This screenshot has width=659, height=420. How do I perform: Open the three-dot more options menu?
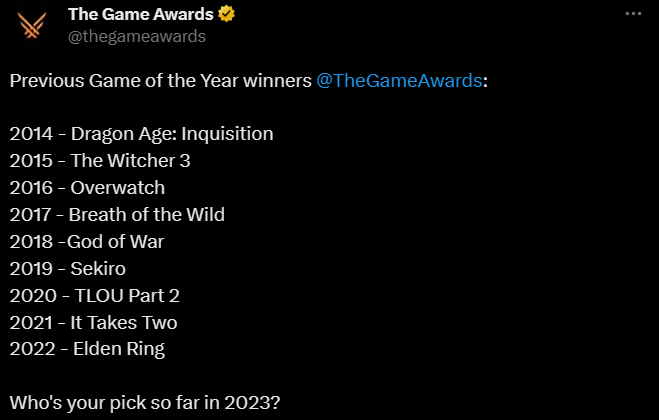coord(633,14)
